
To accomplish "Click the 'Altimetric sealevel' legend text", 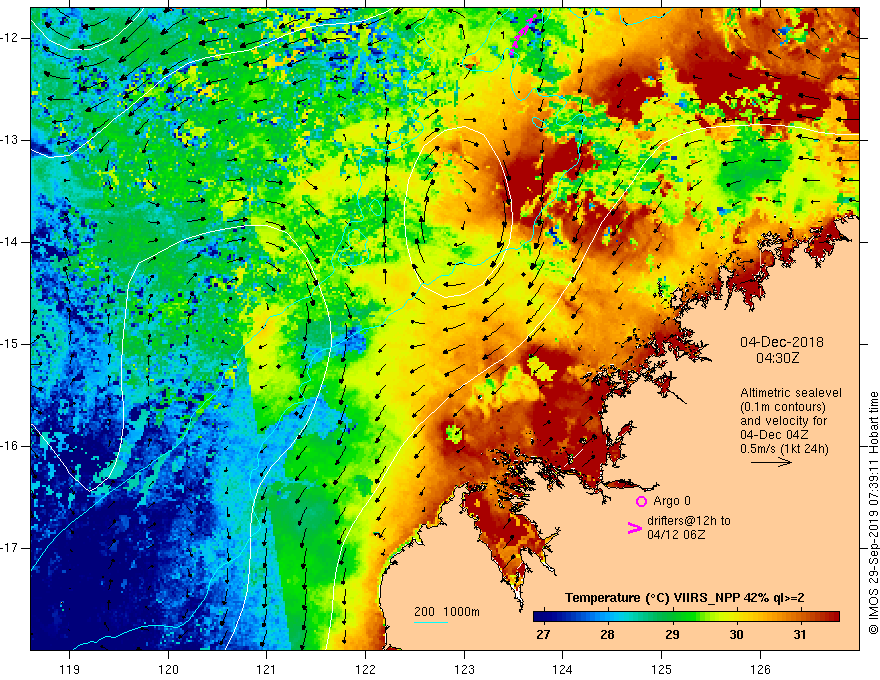I will coord(791,393).
